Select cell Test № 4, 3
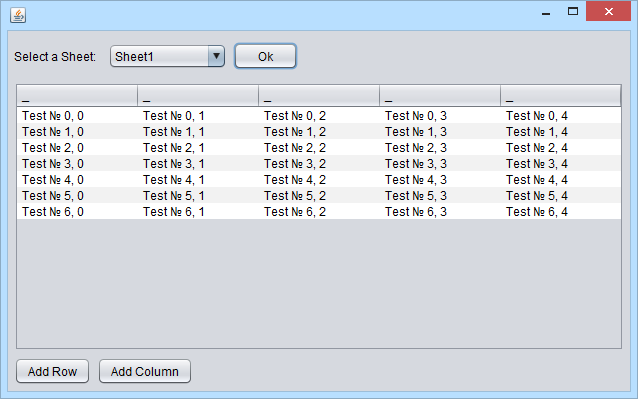 440,179
